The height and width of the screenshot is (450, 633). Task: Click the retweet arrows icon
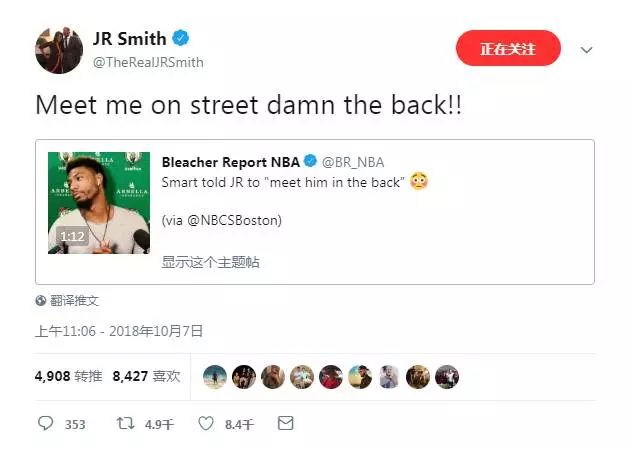[x=125, y=423]
